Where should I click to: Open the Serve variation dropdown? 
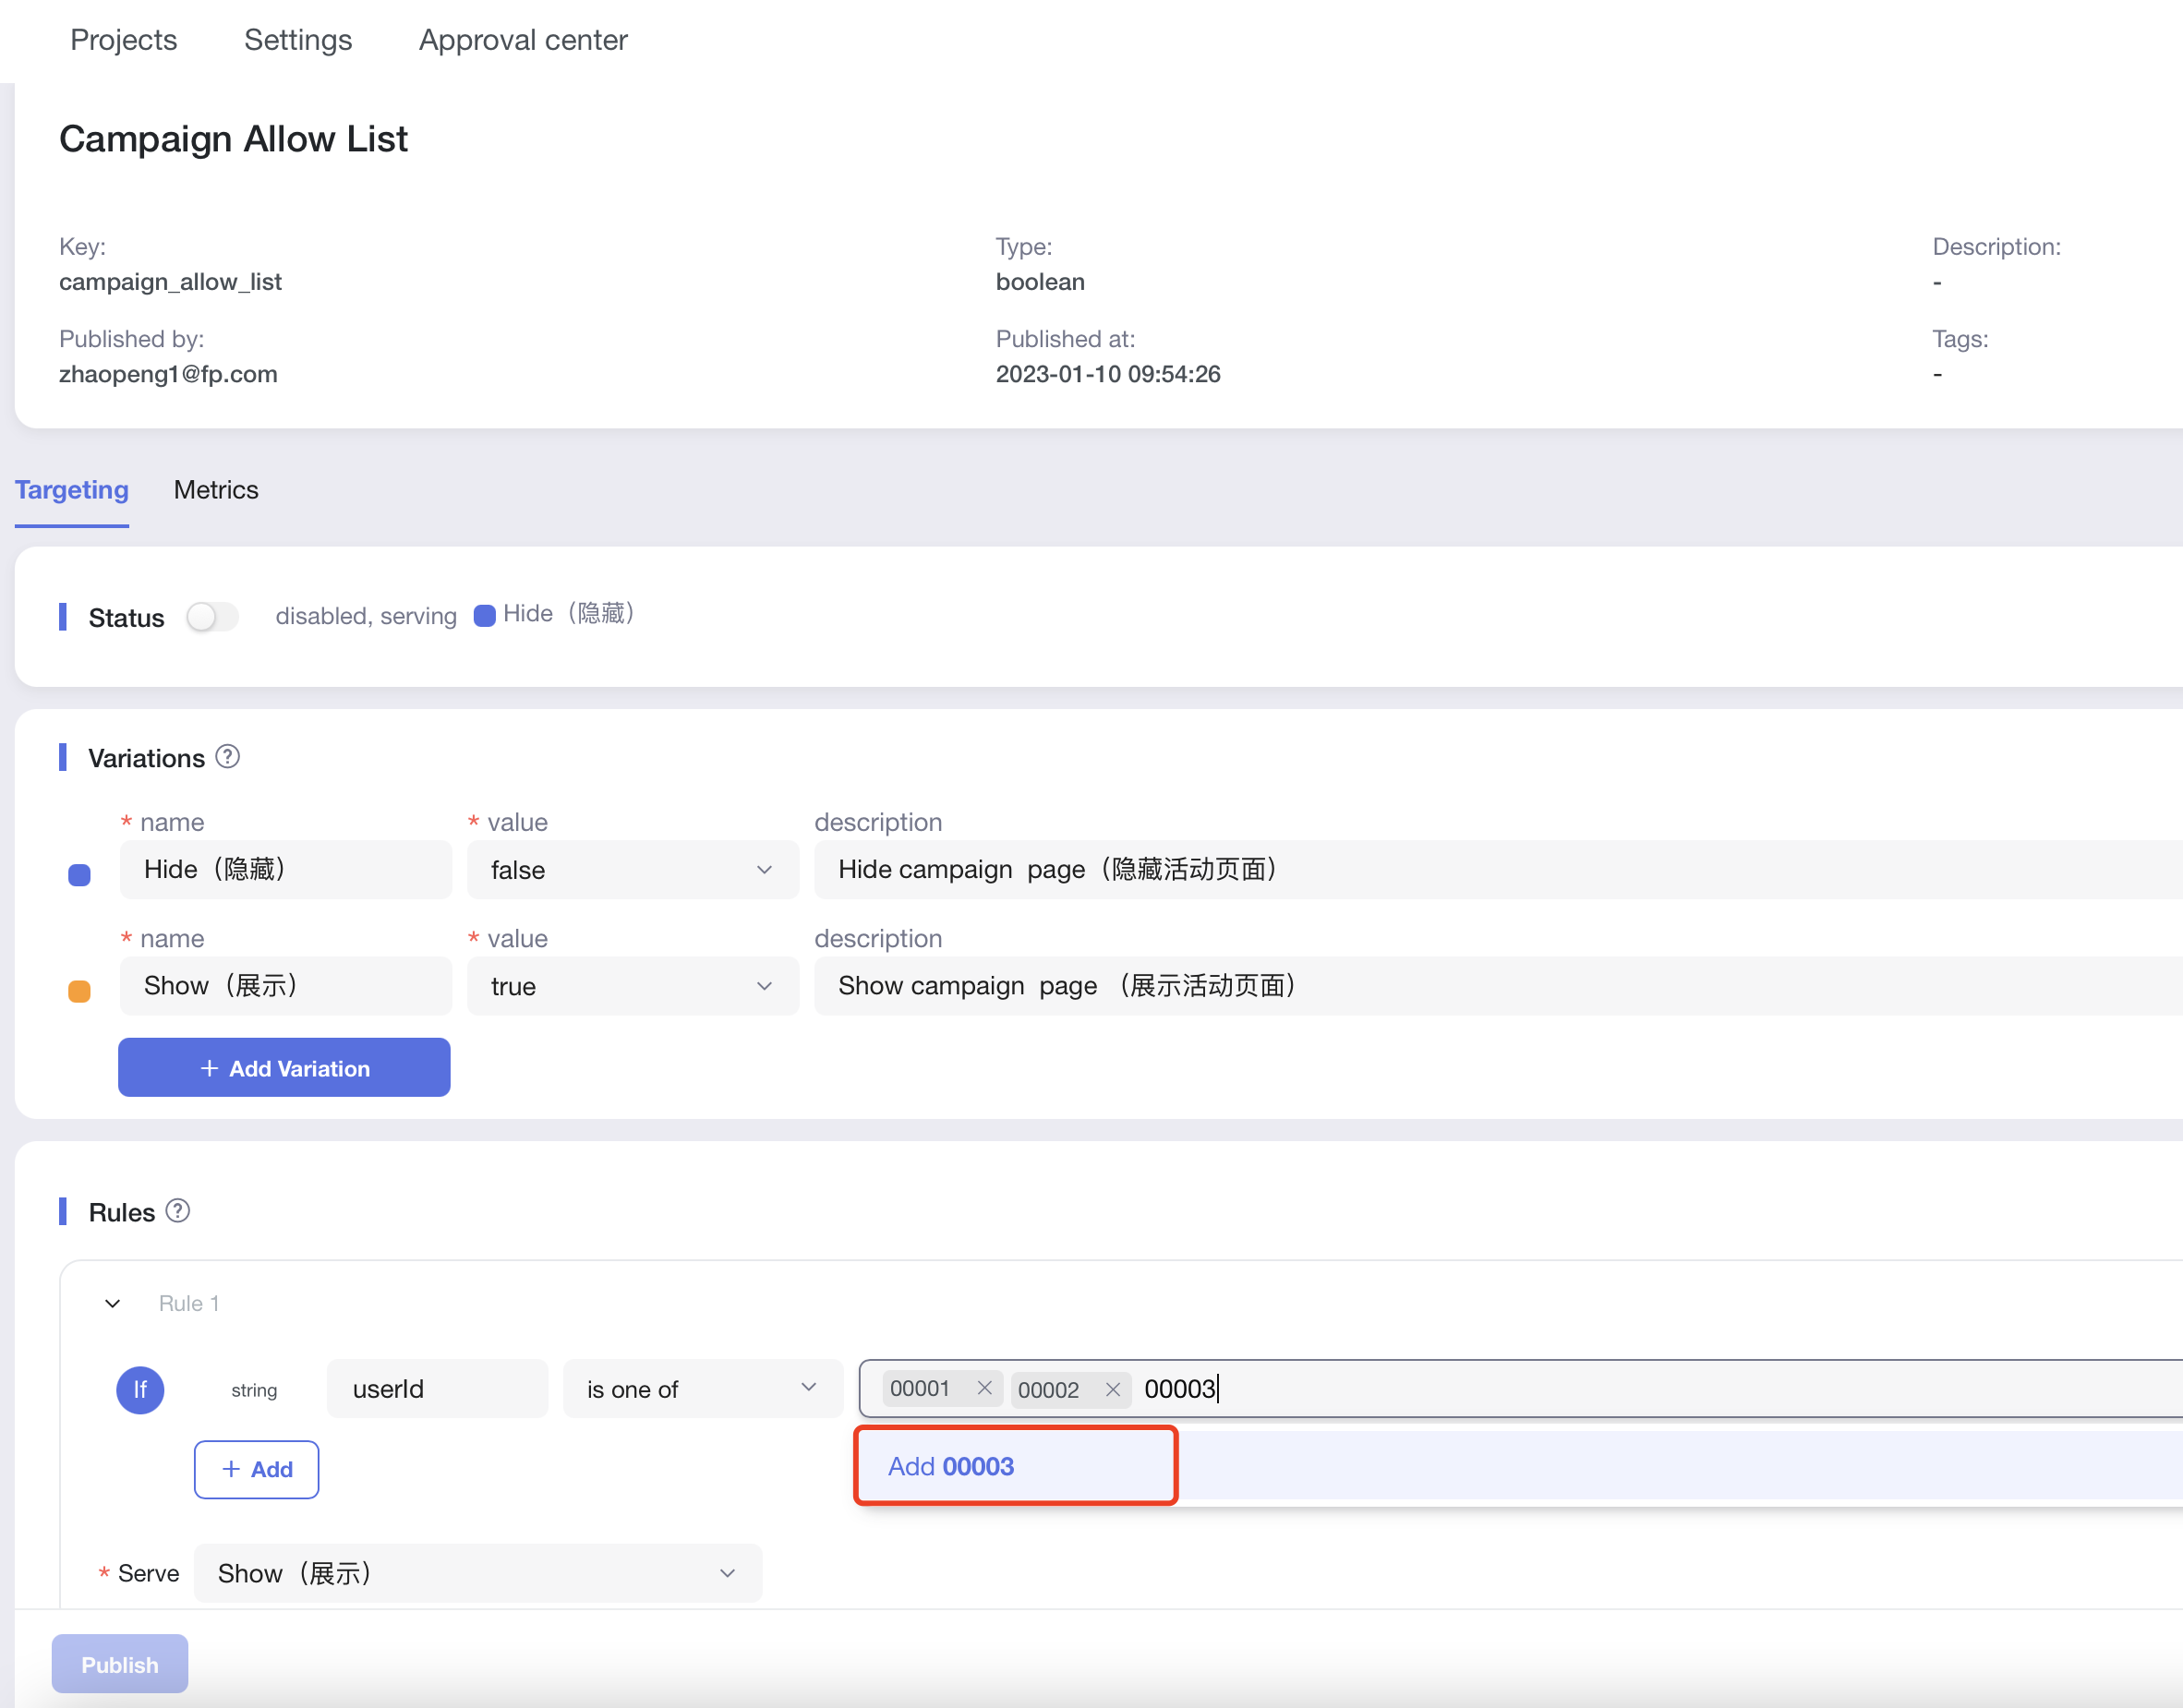[x=477, y=1573]
